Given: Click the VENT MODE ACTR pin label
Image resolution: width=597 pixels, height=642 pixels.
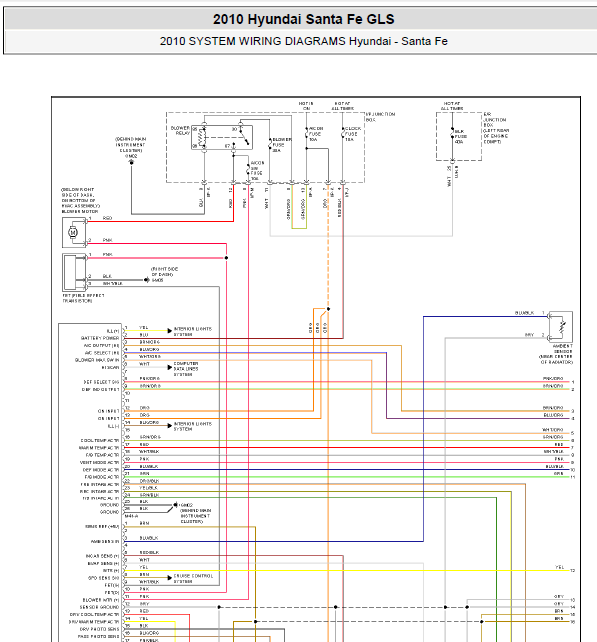Looking at the screenshot, I should pos(100,463).
